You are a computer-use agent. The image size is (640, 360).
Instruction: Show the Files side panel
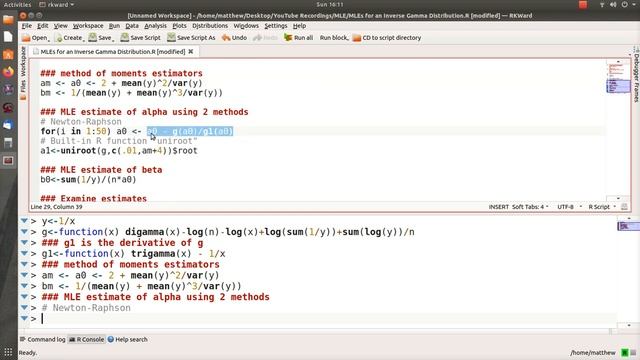click(23, 89)
